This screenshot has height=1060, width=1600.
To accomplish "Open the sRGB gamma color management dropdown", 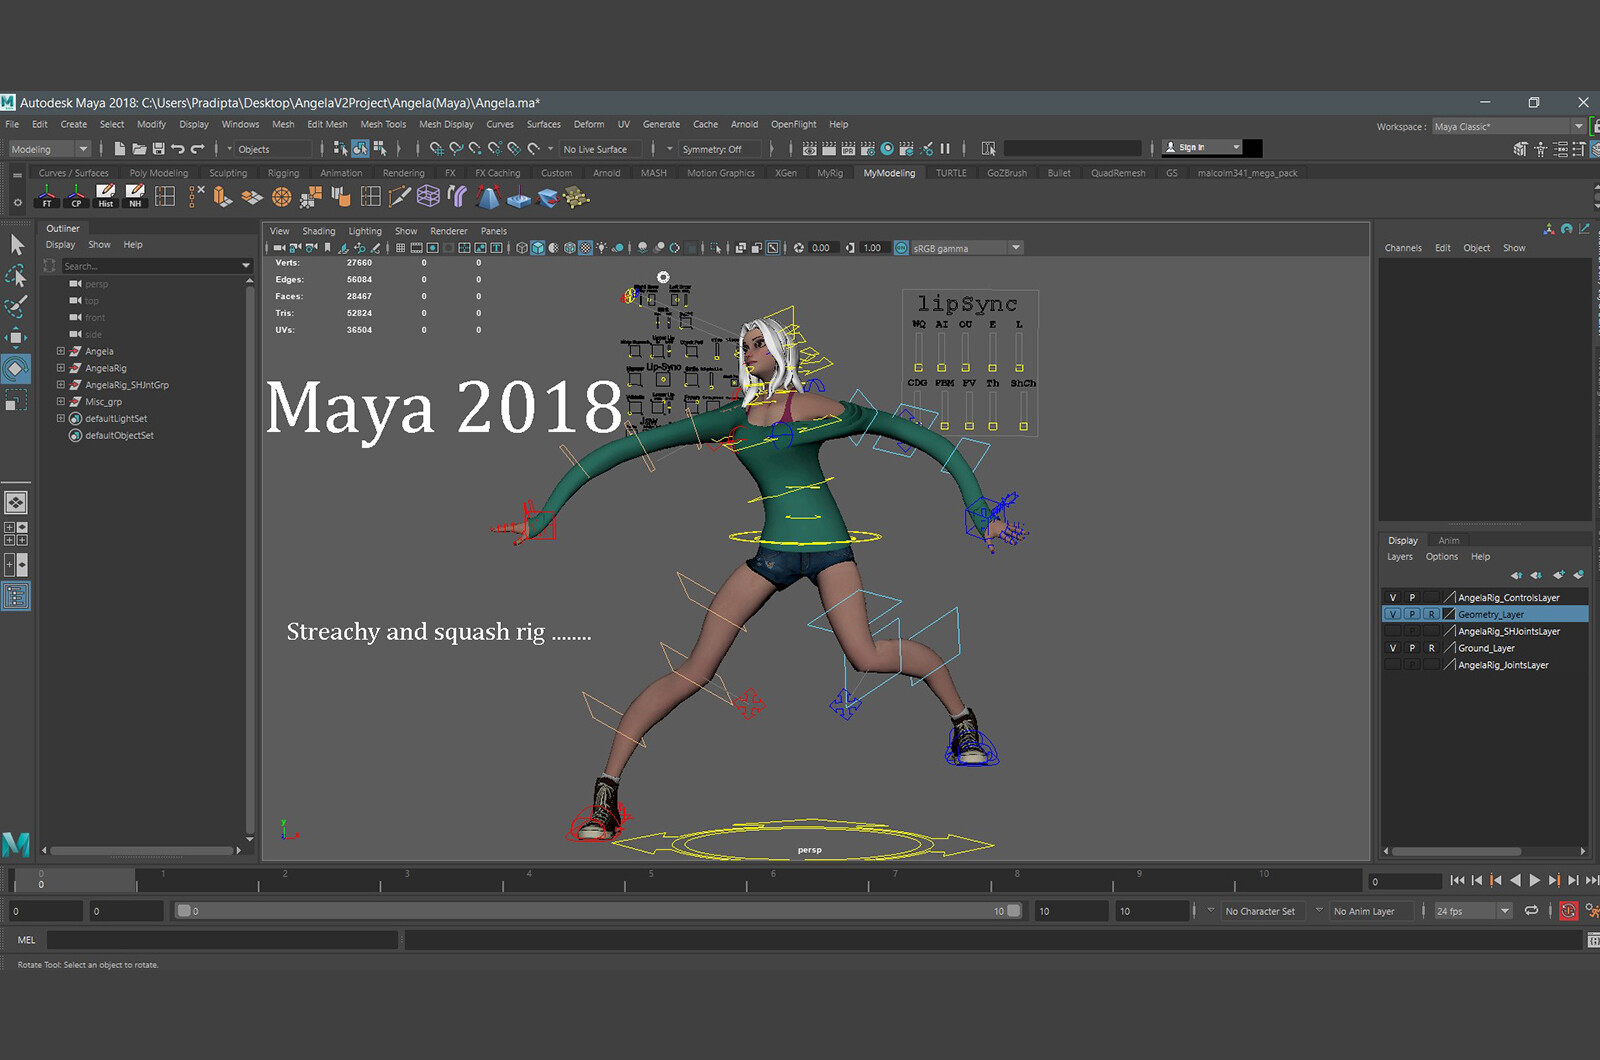I will [1016, 247].
